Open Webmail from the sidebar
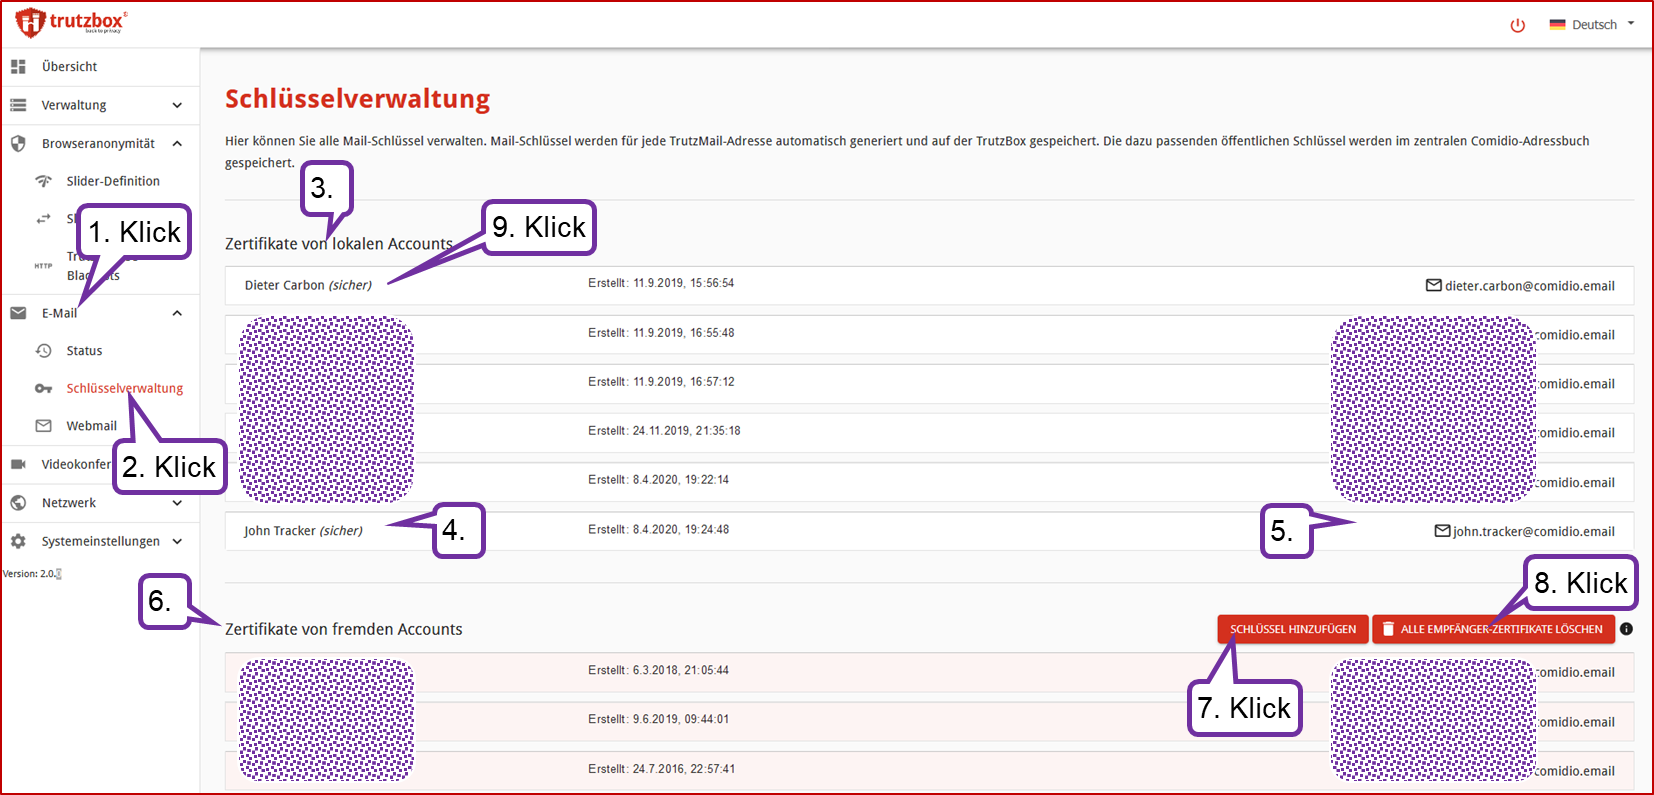 point(92,426)
